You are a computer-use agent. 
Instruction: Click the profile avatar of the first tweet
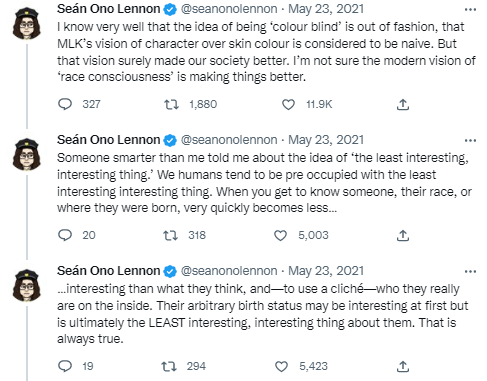click(27, 23)
